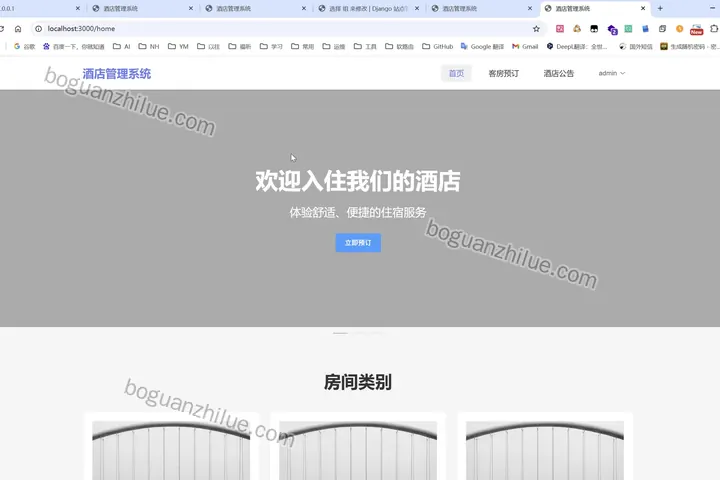Screen dimensions: 720x480
Task: Open the blue bookmark-shaped extension icon
Action: point(645,29)
